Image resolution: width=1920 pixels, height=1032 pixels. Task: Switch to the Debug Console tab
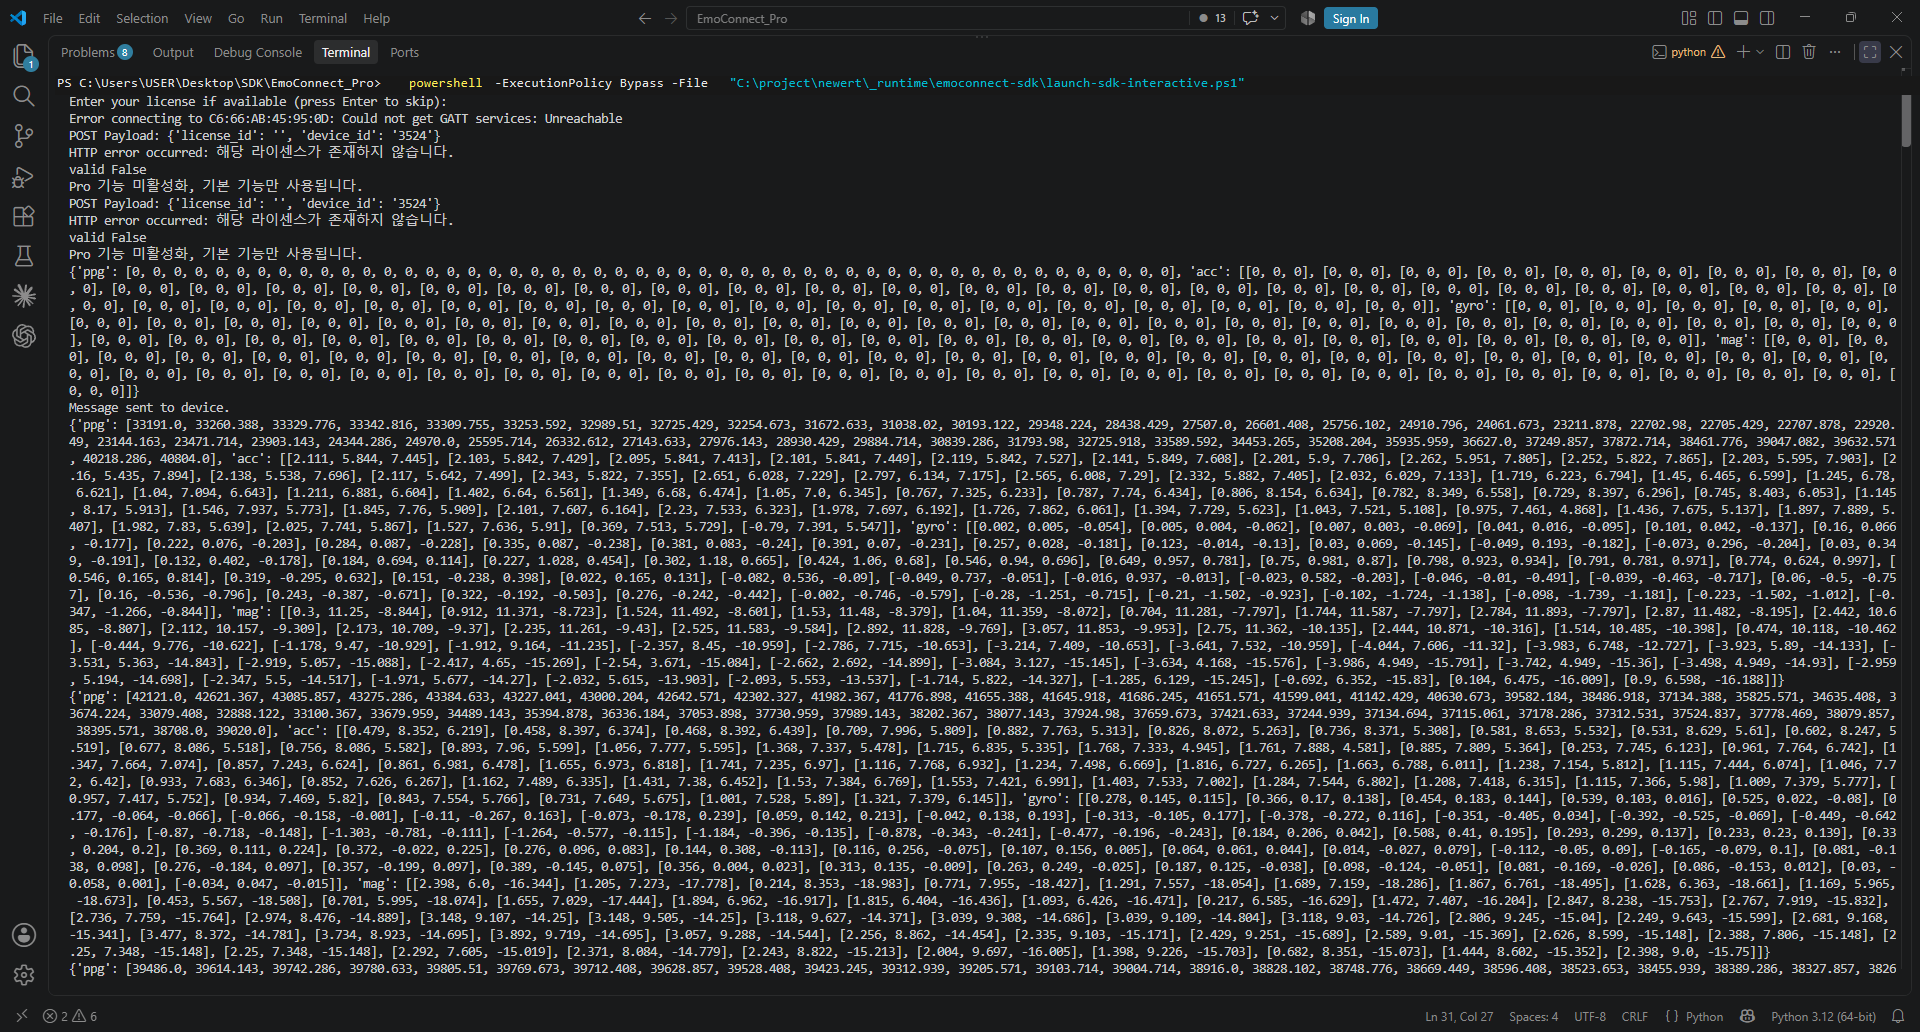[x=257, y=52]
